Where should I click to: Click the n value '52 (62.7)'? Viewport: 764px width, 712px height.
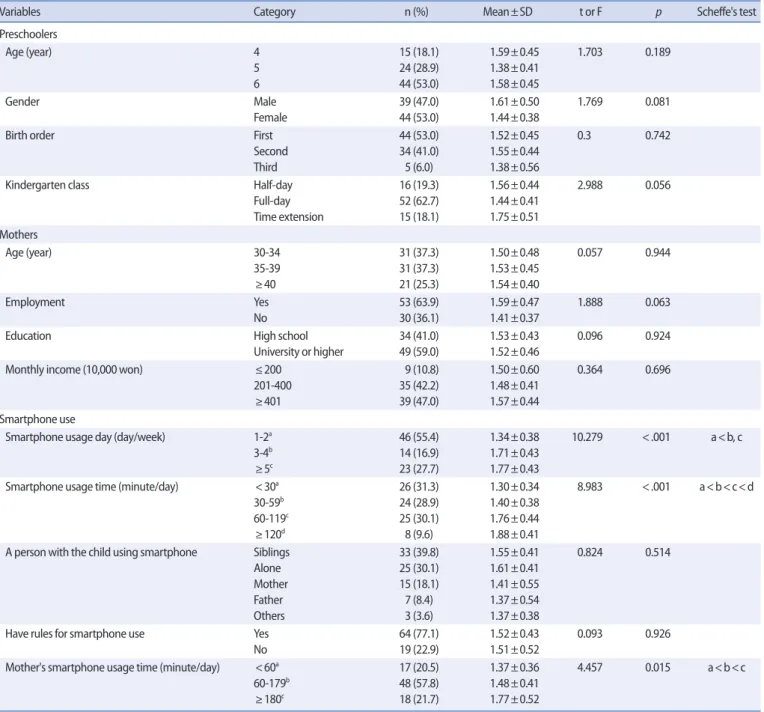click(419, 201)
